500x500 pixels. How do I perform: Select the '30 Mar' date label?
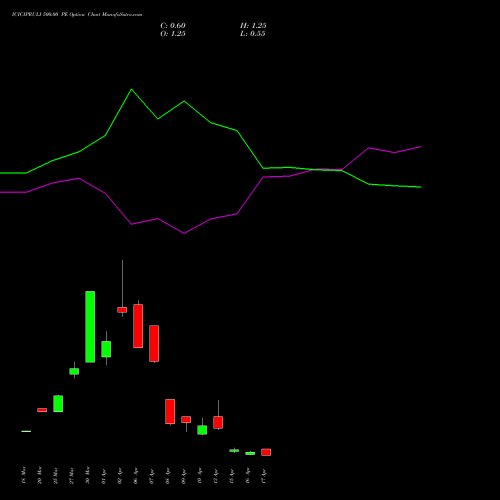pos(88,475)
